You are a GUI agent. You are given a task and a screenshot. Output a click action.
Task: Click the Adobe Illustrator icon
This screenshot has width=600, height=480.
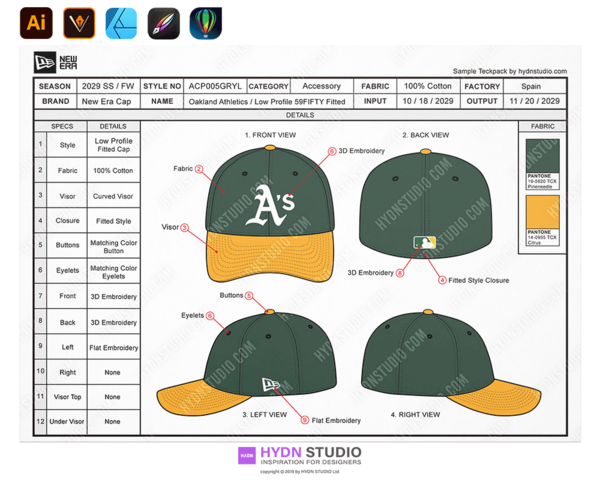(x=36, y=23)
